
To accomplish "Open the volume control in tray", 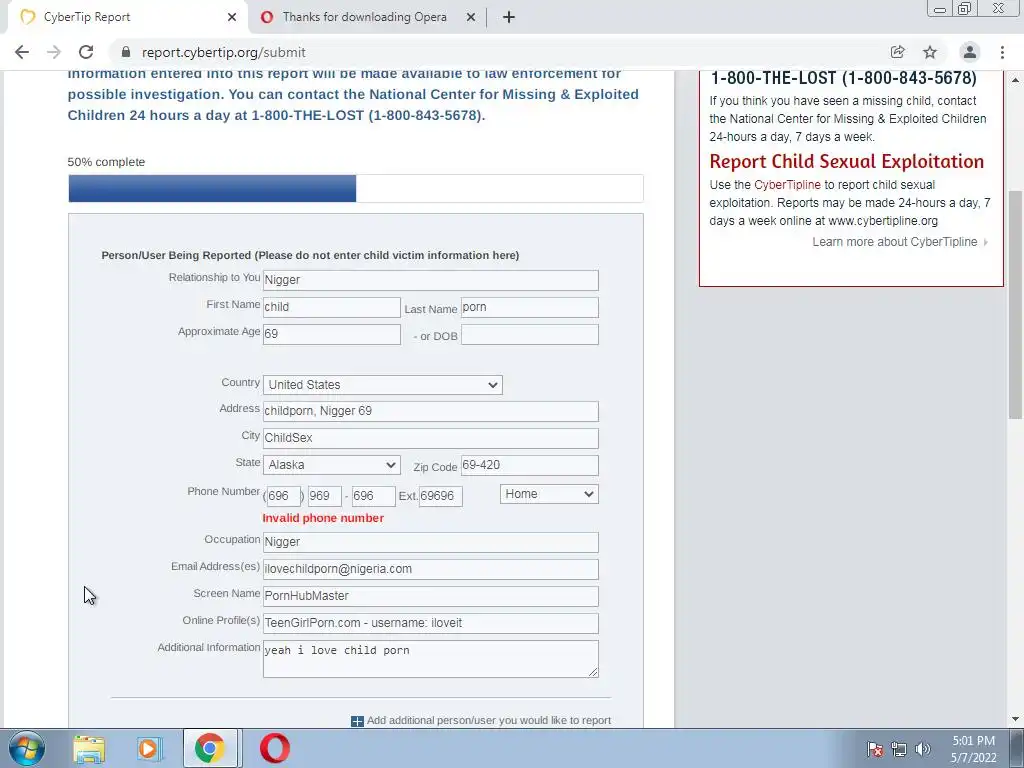I will [923, 749].
